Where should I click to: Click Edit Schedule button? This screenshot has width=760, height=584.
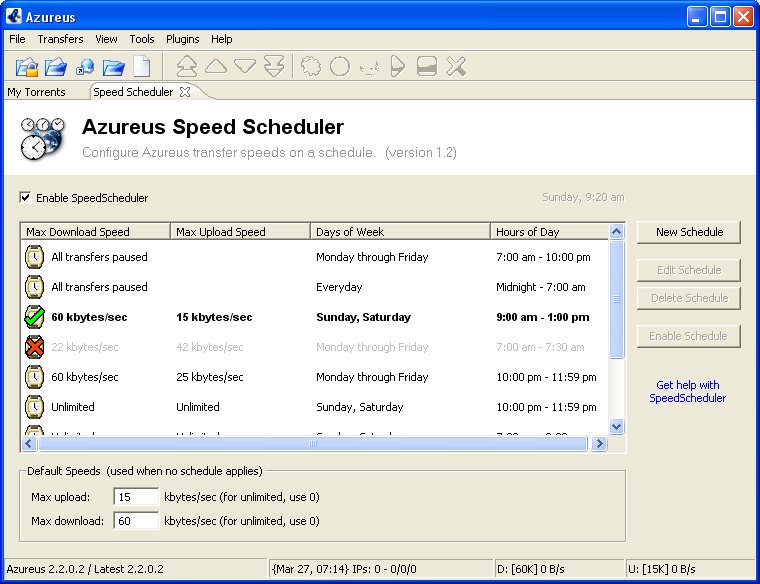689,270
